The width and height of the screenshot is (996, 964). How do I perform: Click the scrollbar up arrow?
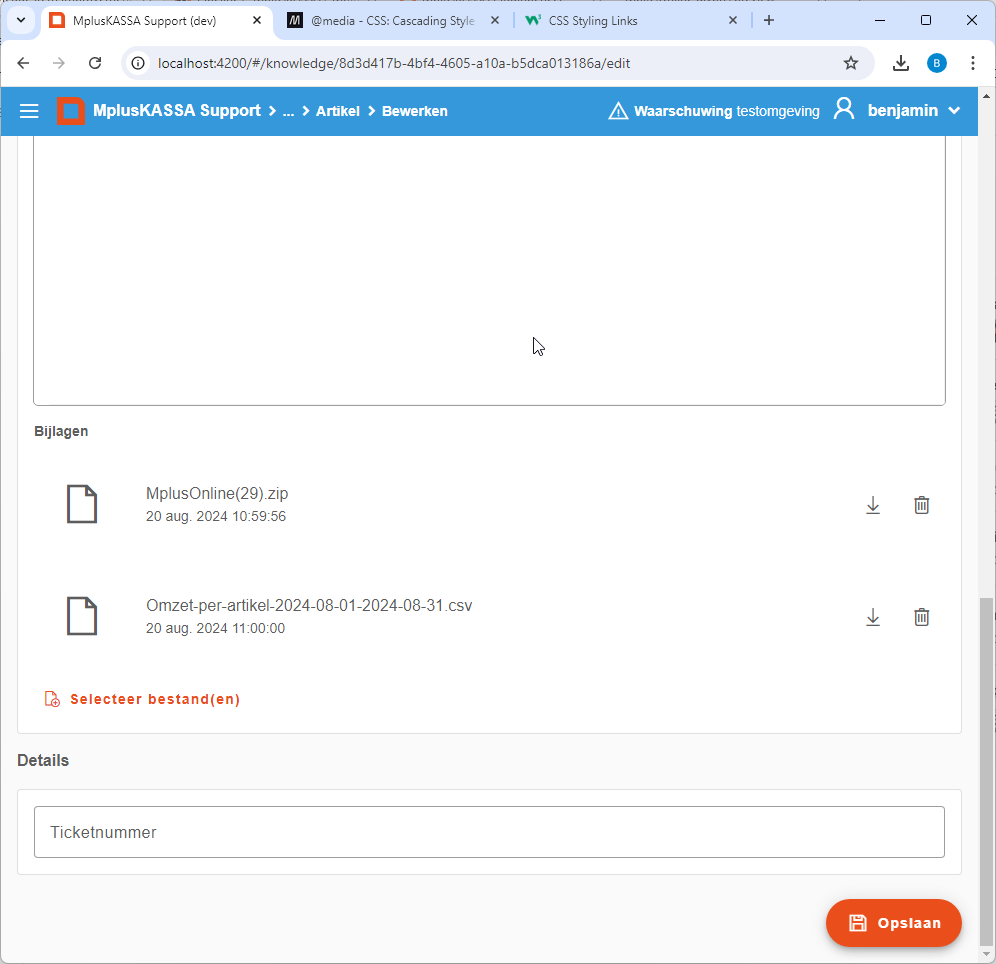(985, 96)
